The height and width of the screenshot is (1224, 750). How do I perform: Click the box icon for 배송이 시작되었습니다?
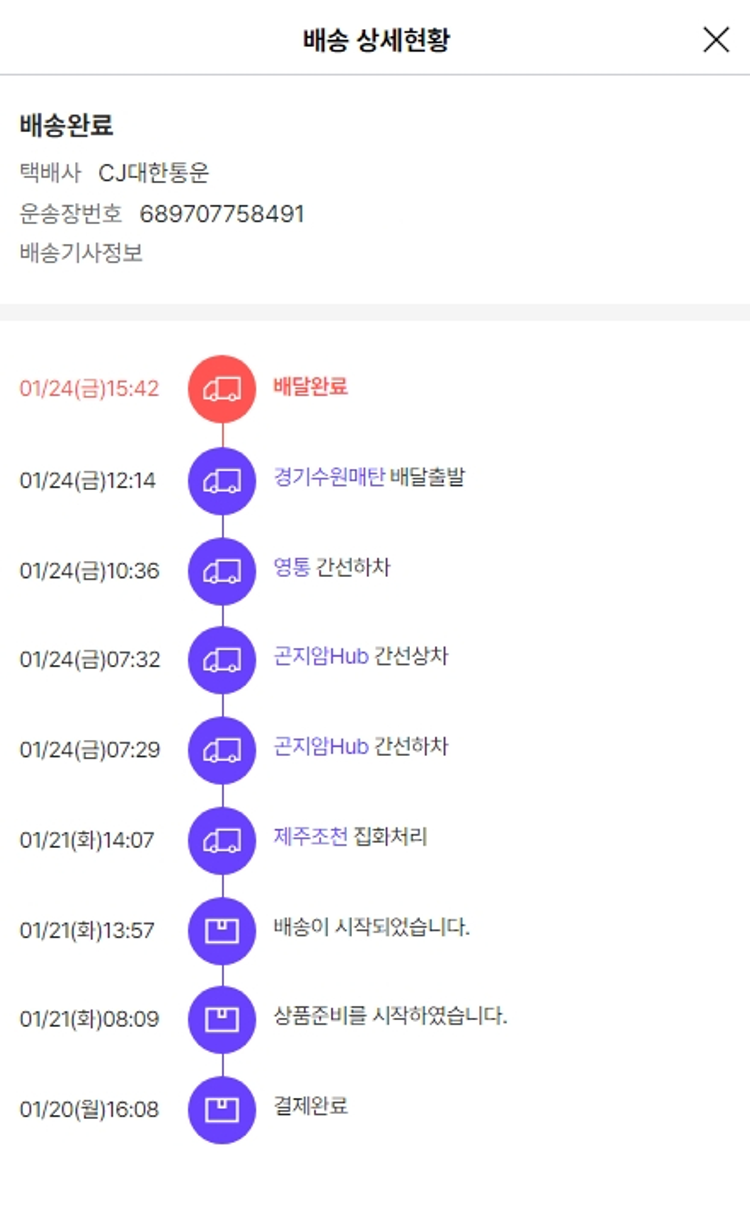222,930
